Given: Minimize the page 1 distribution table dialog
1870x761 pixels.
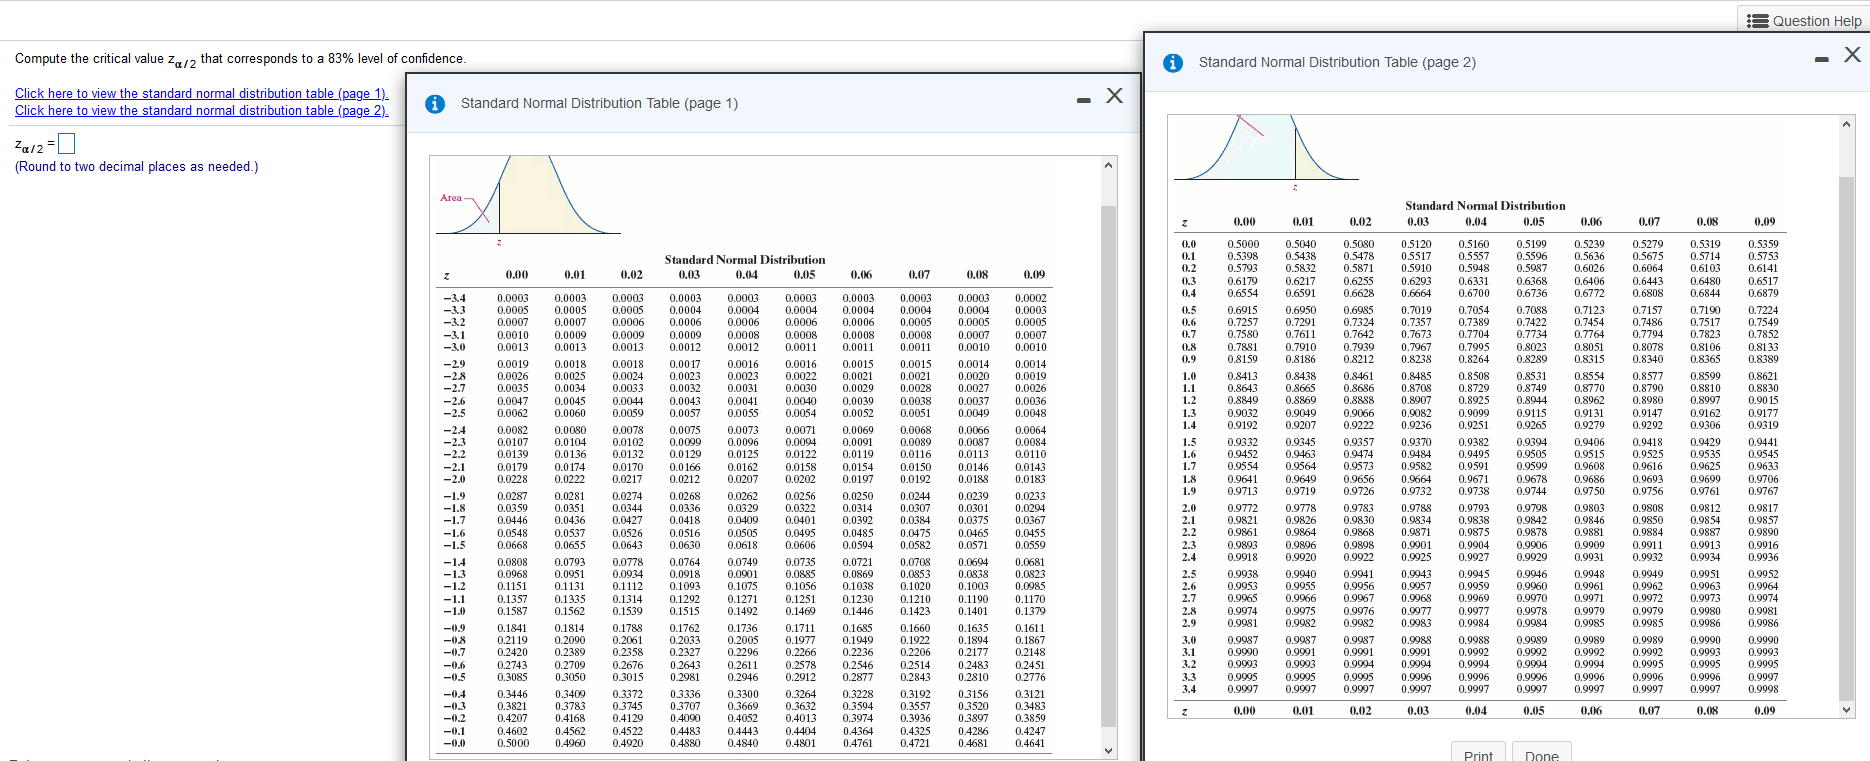Looking at the screenshot, I should [x=1083, y=100].
